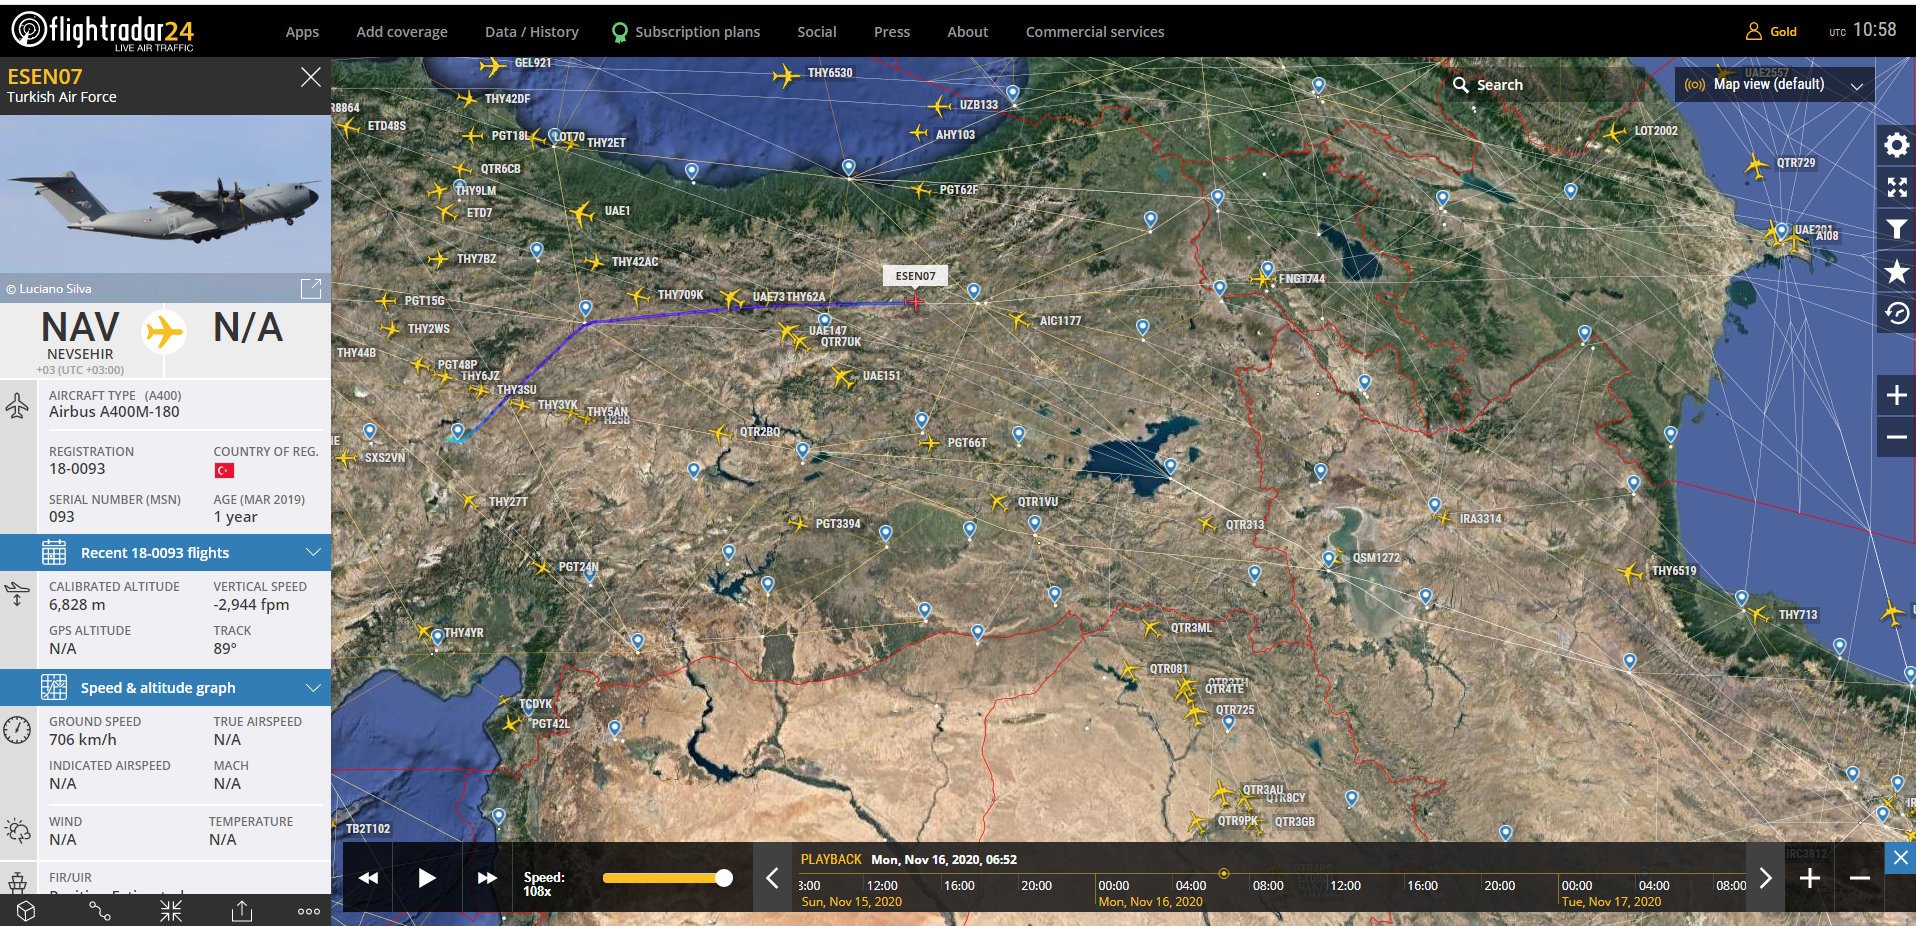Open Map view (default) dropdown
This screenshot has width=1916, height=926.
(1774, 85)
